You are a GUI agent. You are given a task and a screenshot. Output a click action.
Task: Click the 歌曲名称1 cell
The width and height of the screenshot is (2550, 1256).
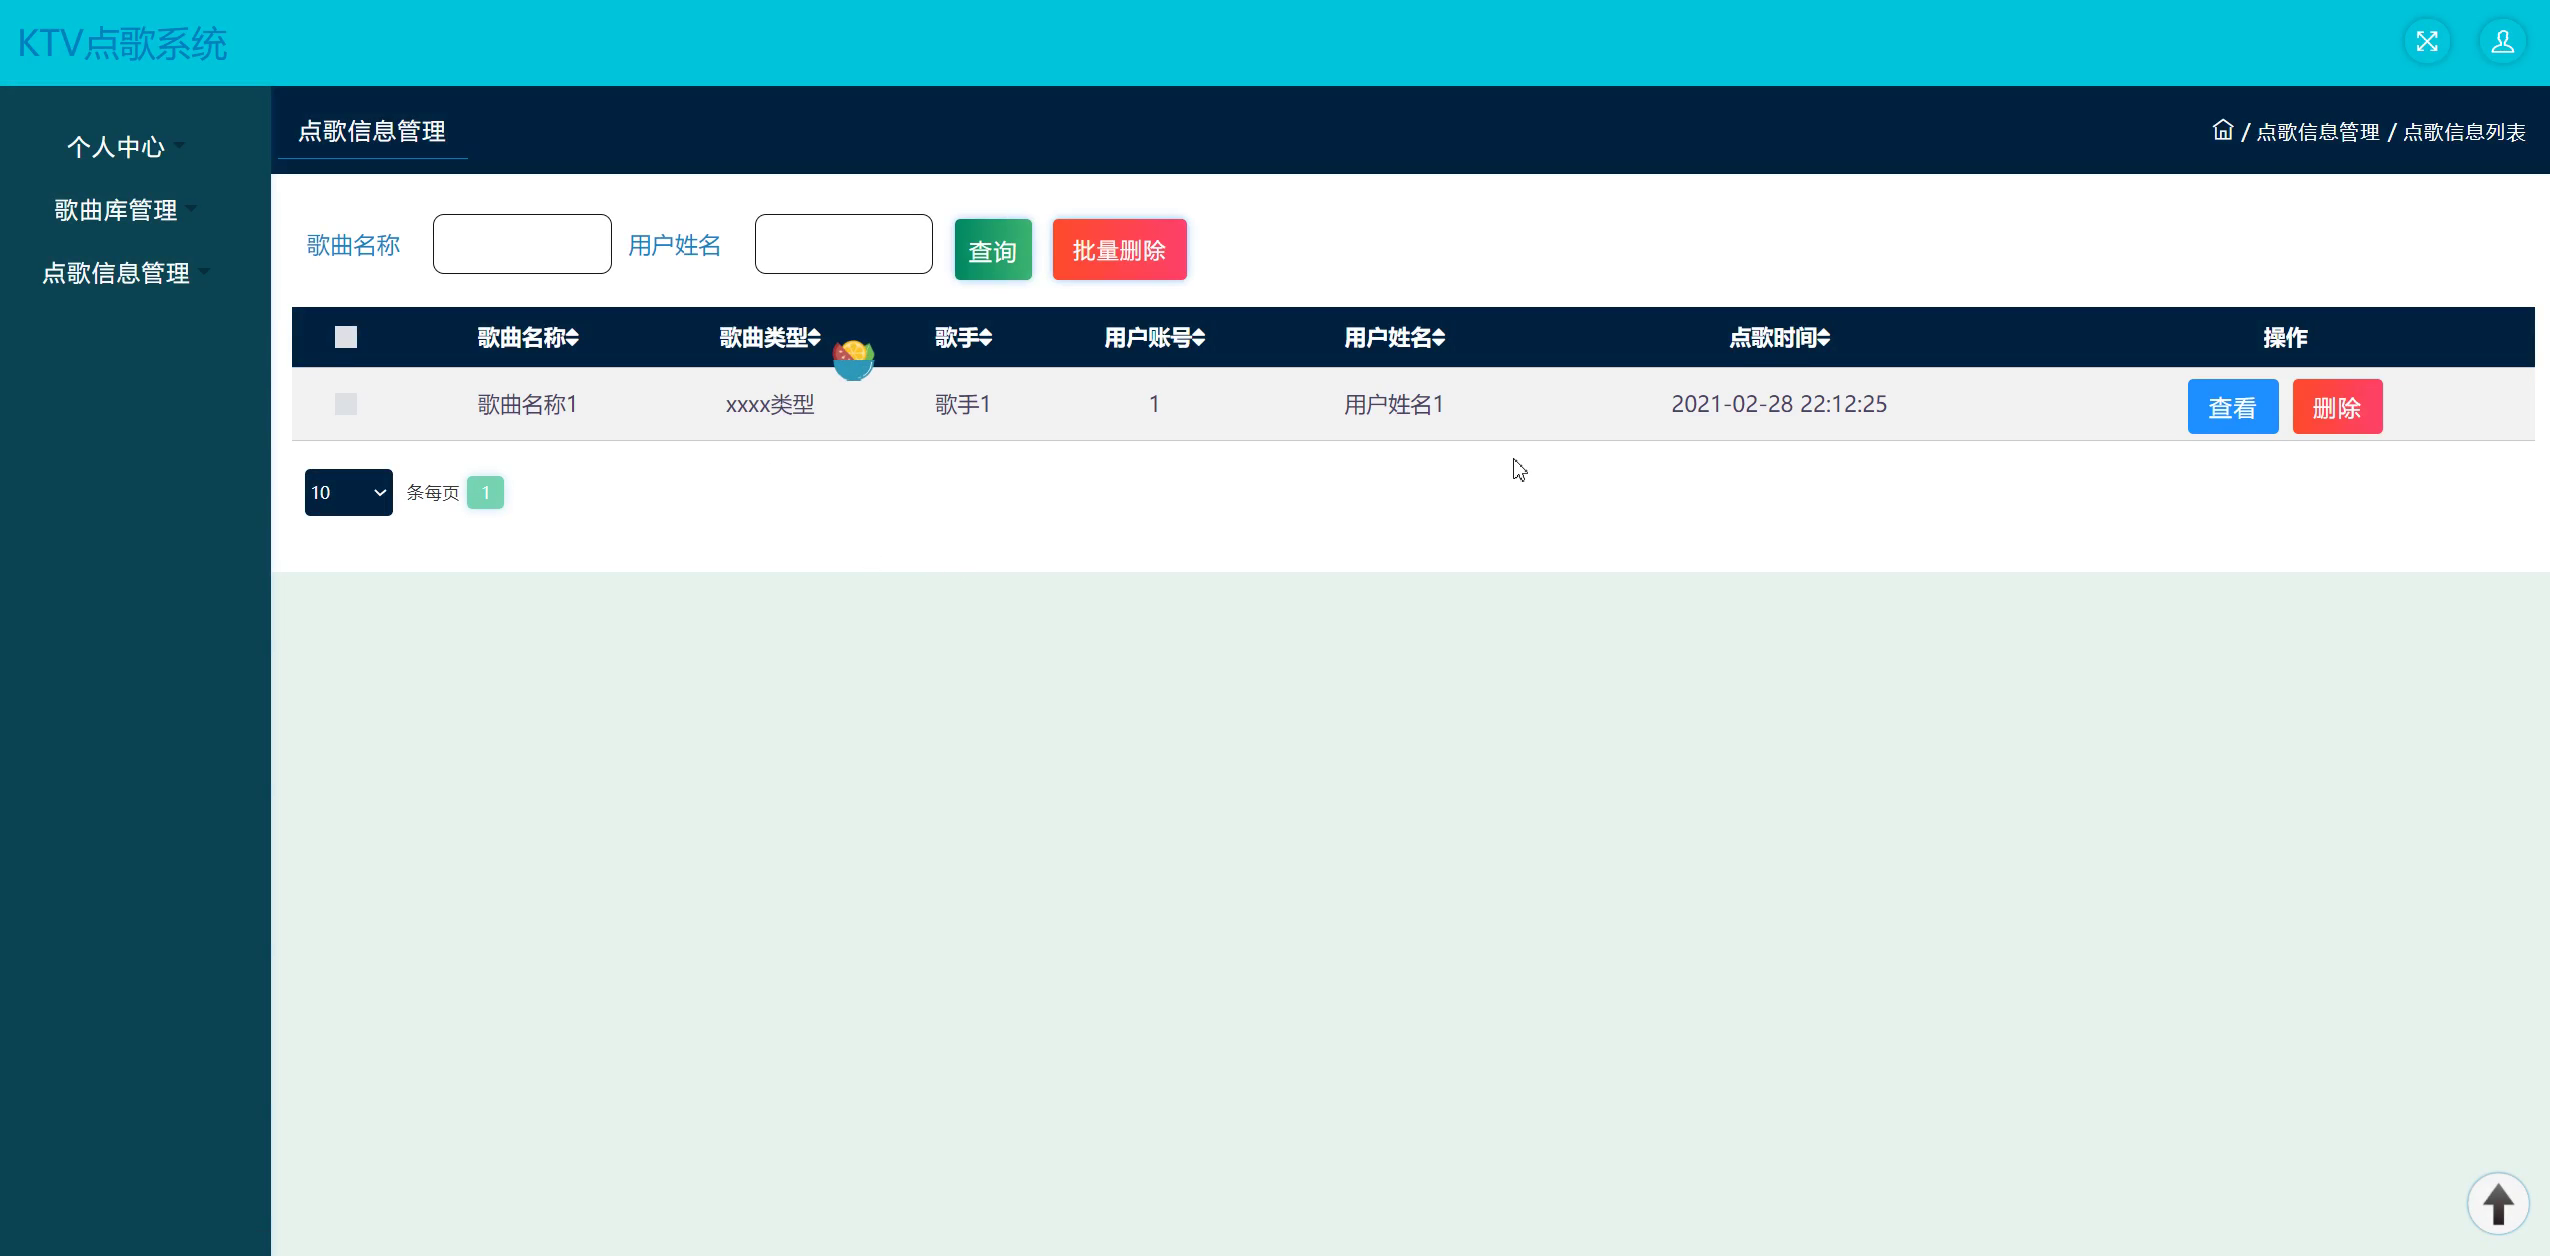click(x=528, y=404)
